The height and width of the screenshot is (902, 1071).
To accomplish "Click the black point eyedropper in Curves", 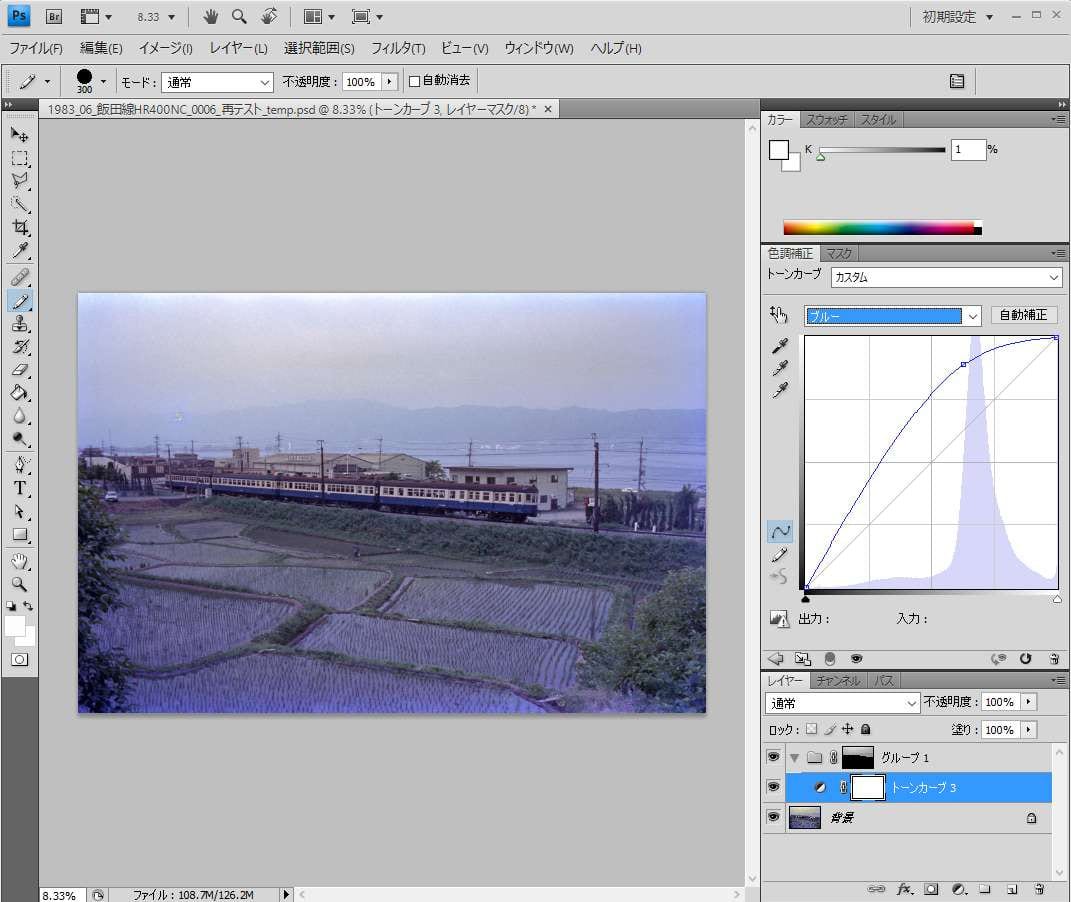I will pyautogui.click(x=780, y=346).
